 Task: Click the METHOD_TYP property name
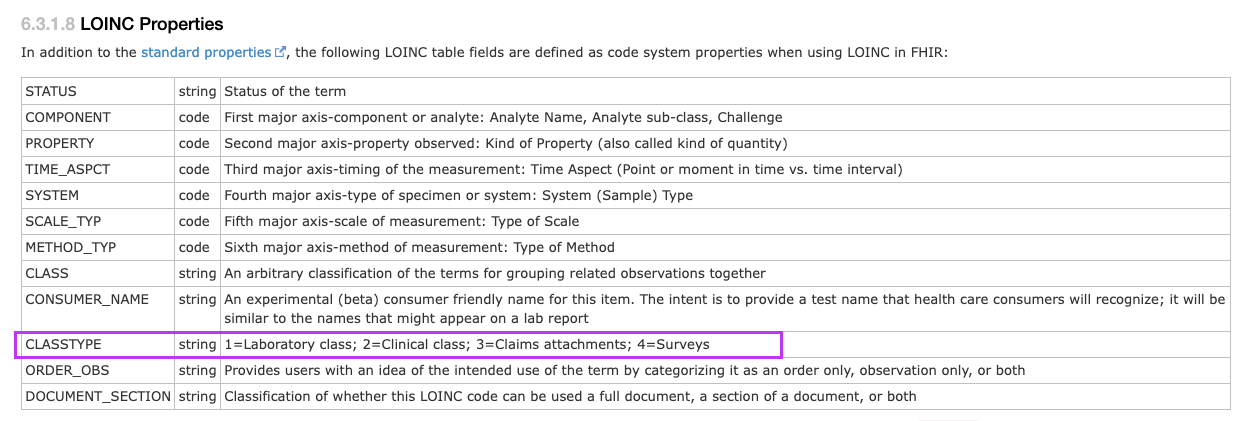pyautogui.click(x=71, y=247)
